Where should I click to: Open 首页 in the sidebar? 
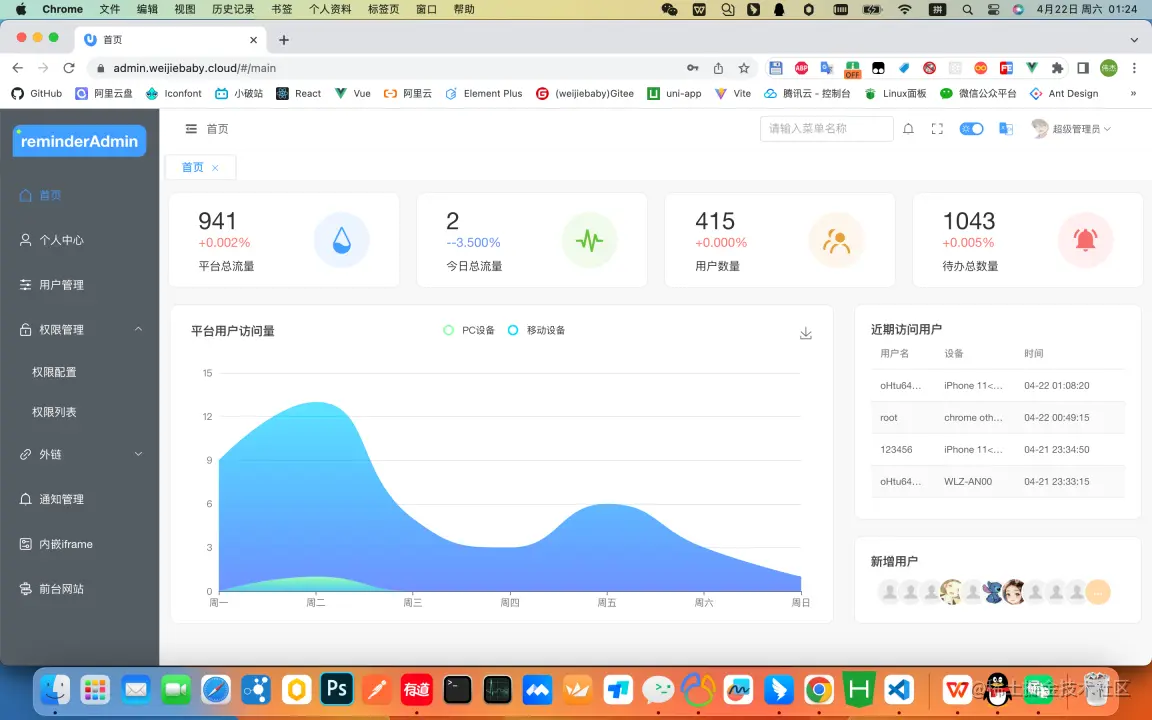click(x=79, y=195)
